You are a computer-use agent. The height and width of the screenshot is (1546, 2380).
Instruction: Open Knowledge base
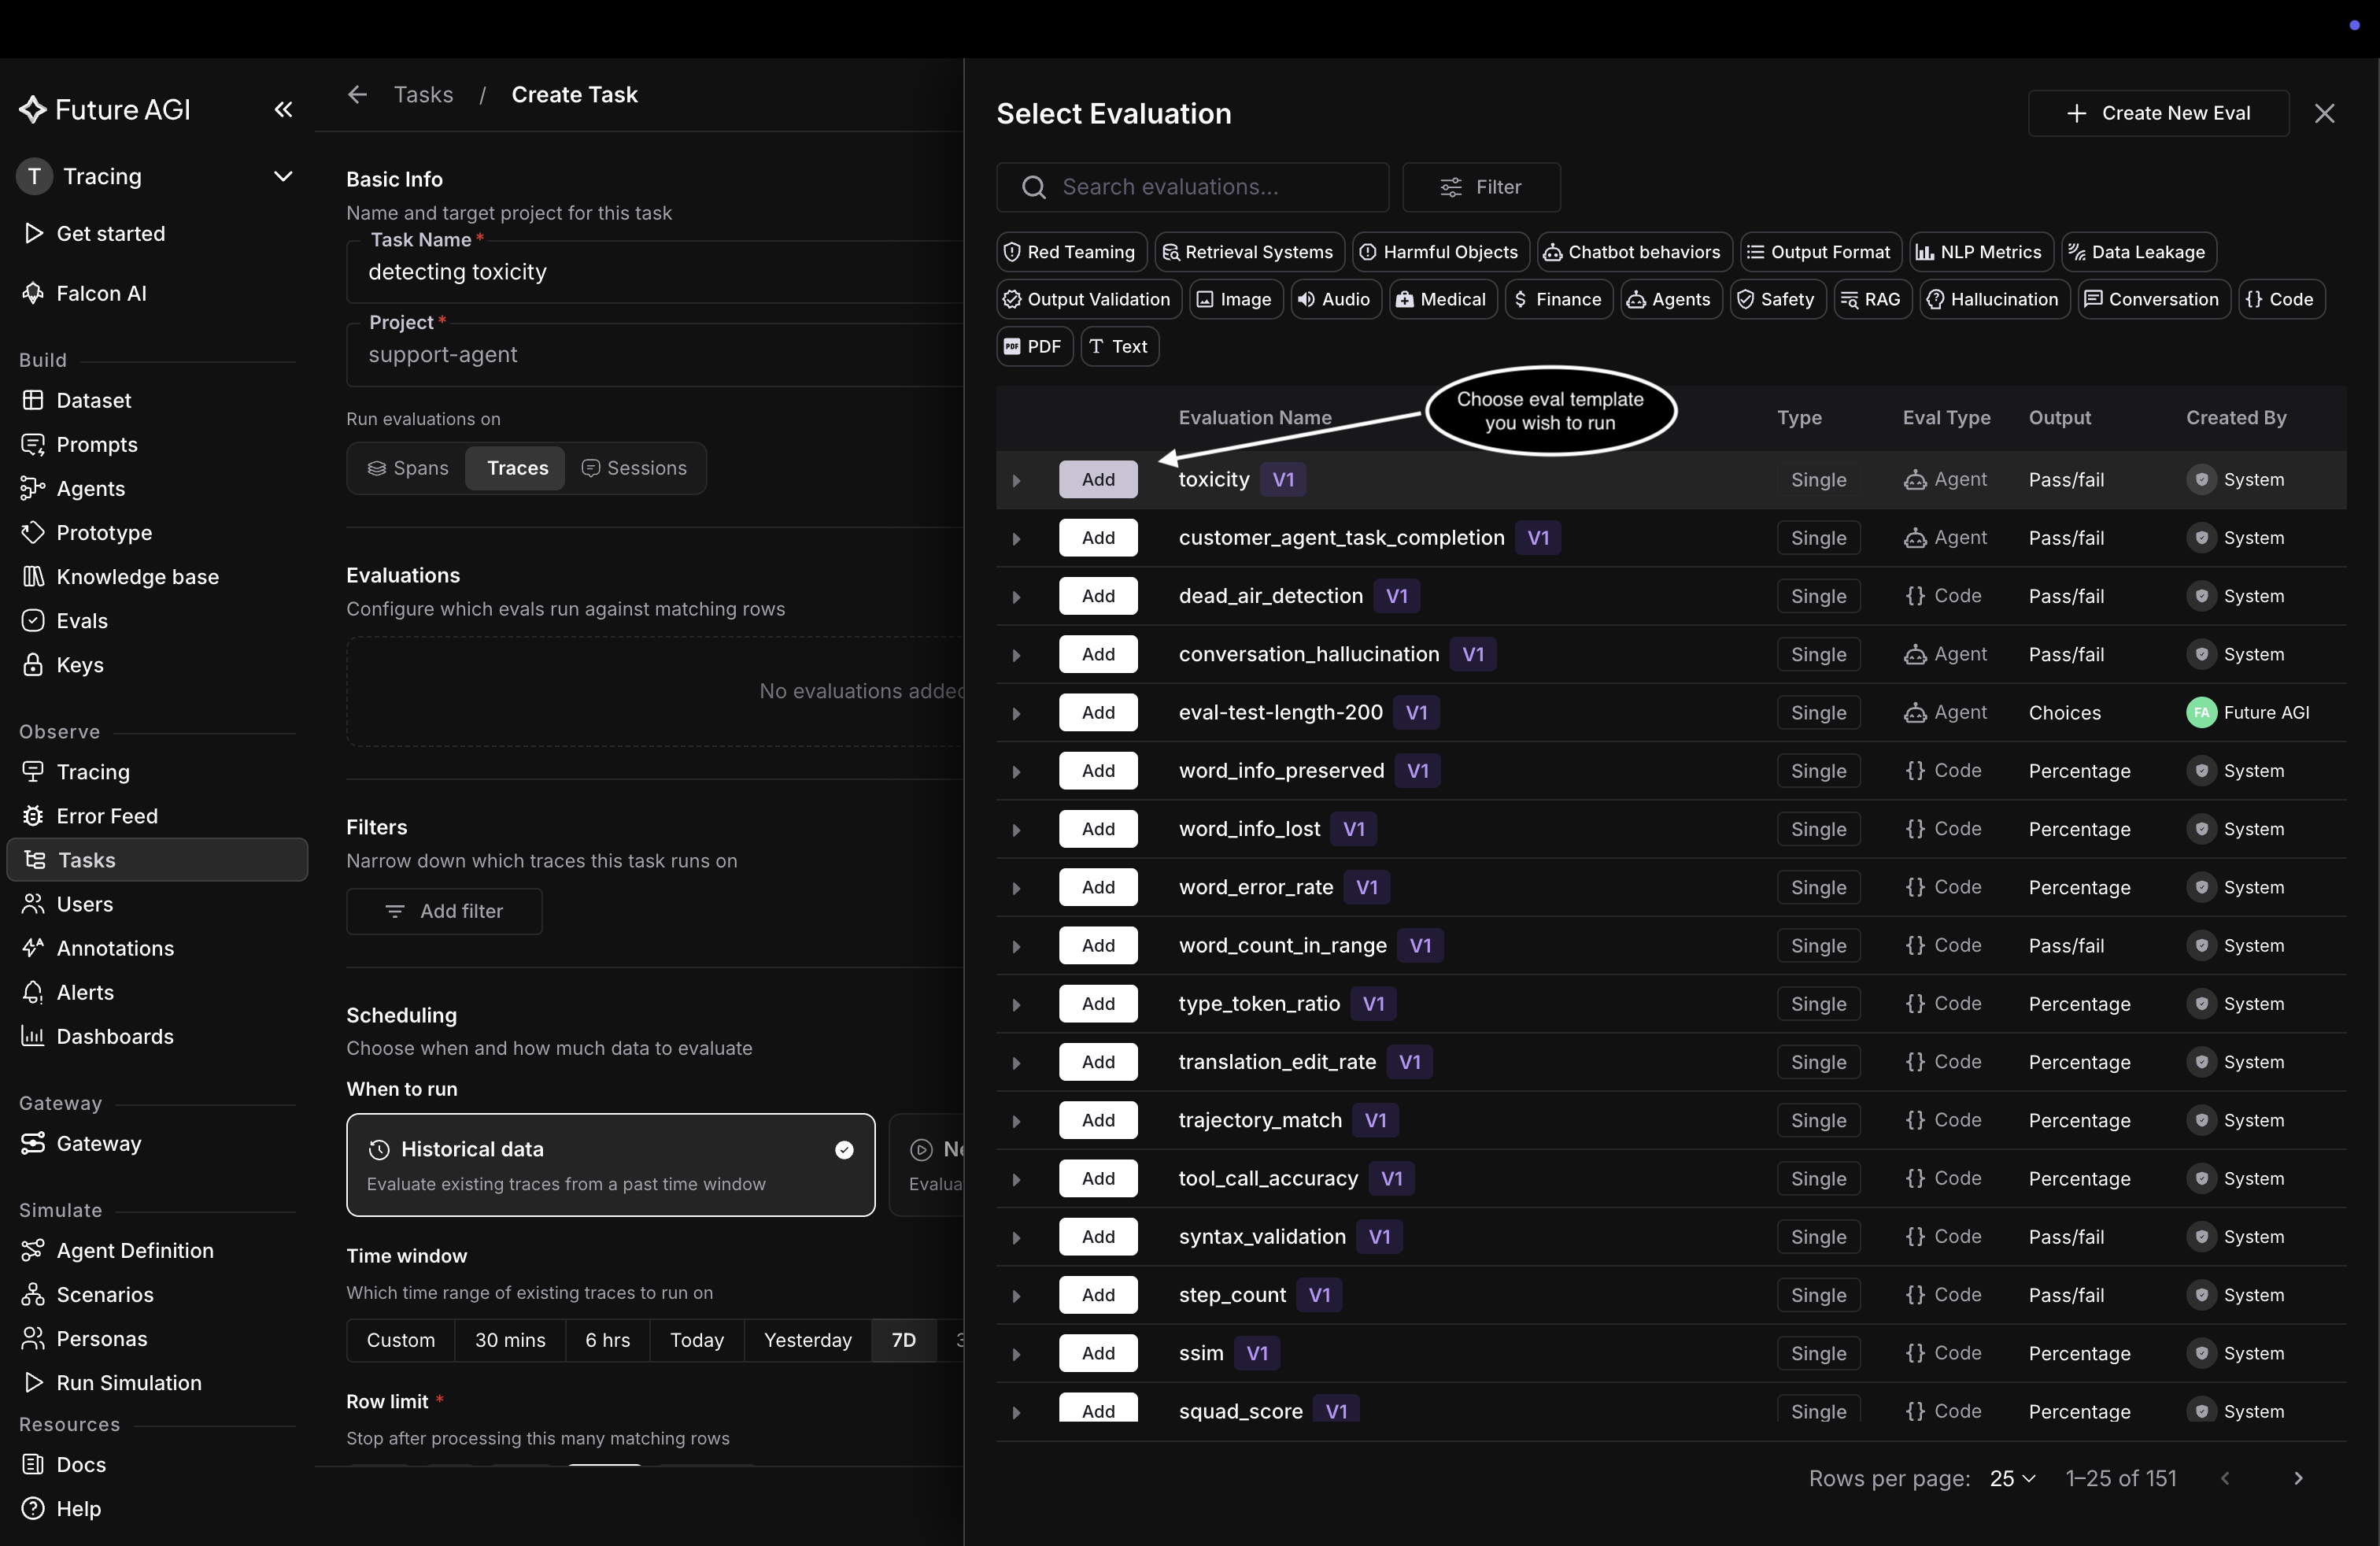point(137,576)
